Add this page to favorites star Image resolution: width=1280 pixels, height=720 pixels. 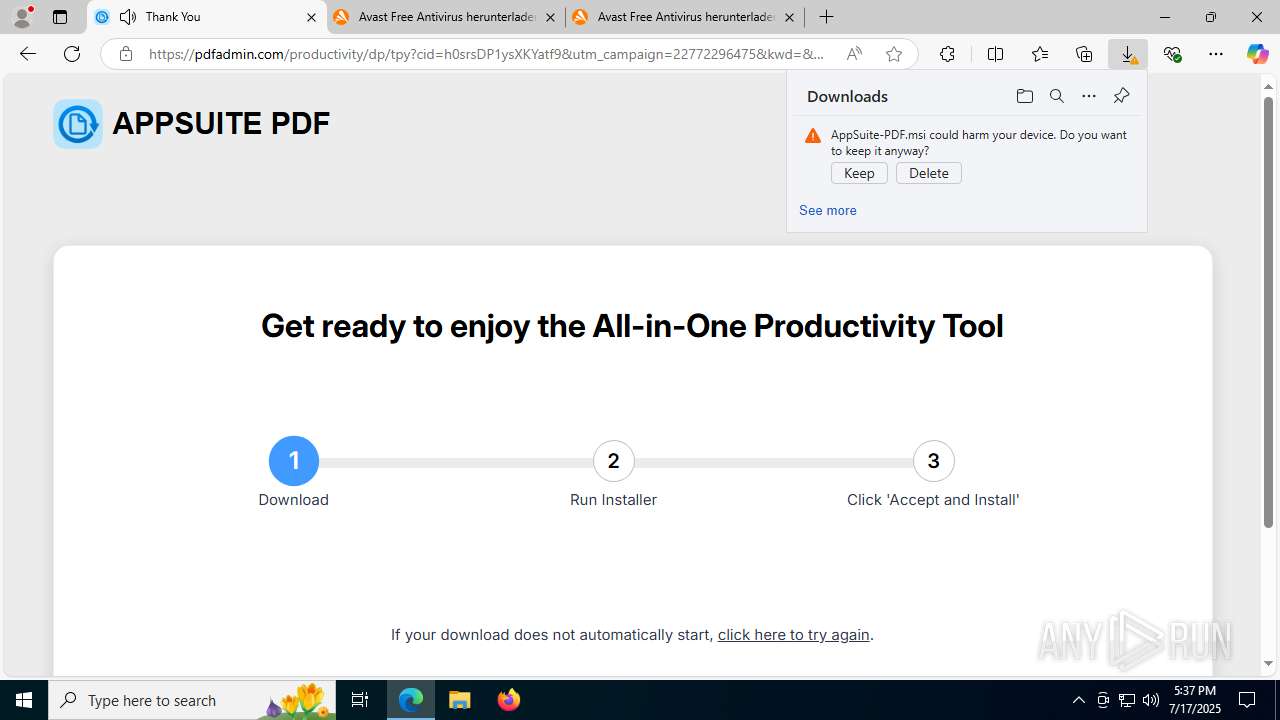click(893, 54)
